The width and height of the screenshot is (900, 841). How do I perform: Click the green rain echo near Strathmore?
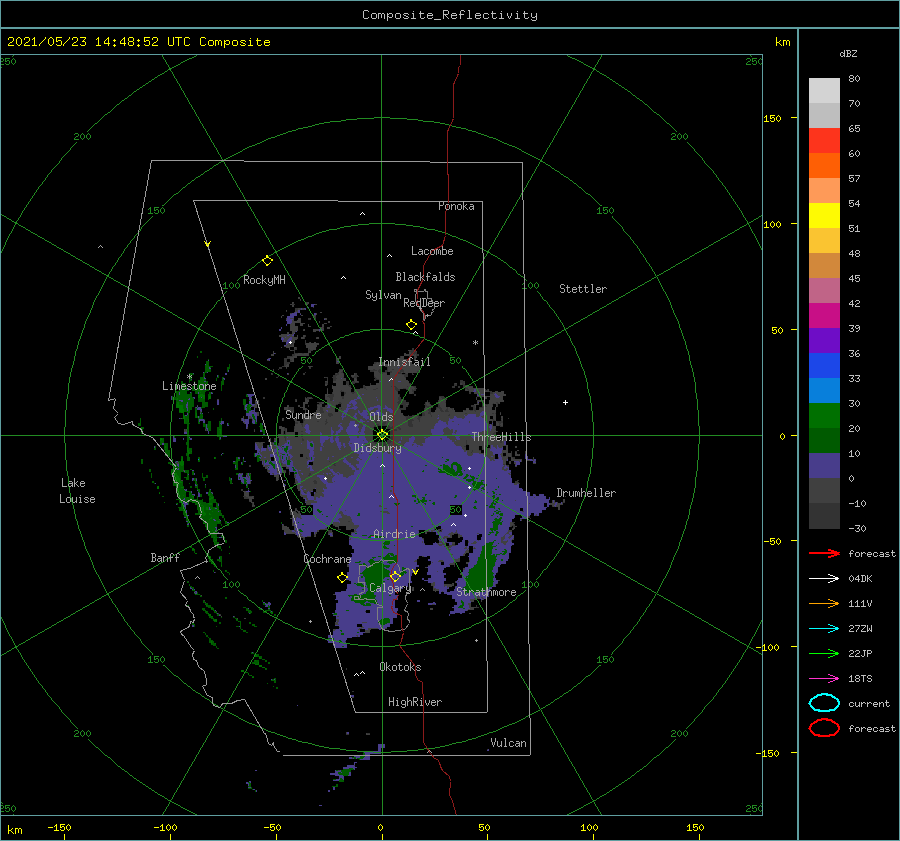tap(481, 568)
